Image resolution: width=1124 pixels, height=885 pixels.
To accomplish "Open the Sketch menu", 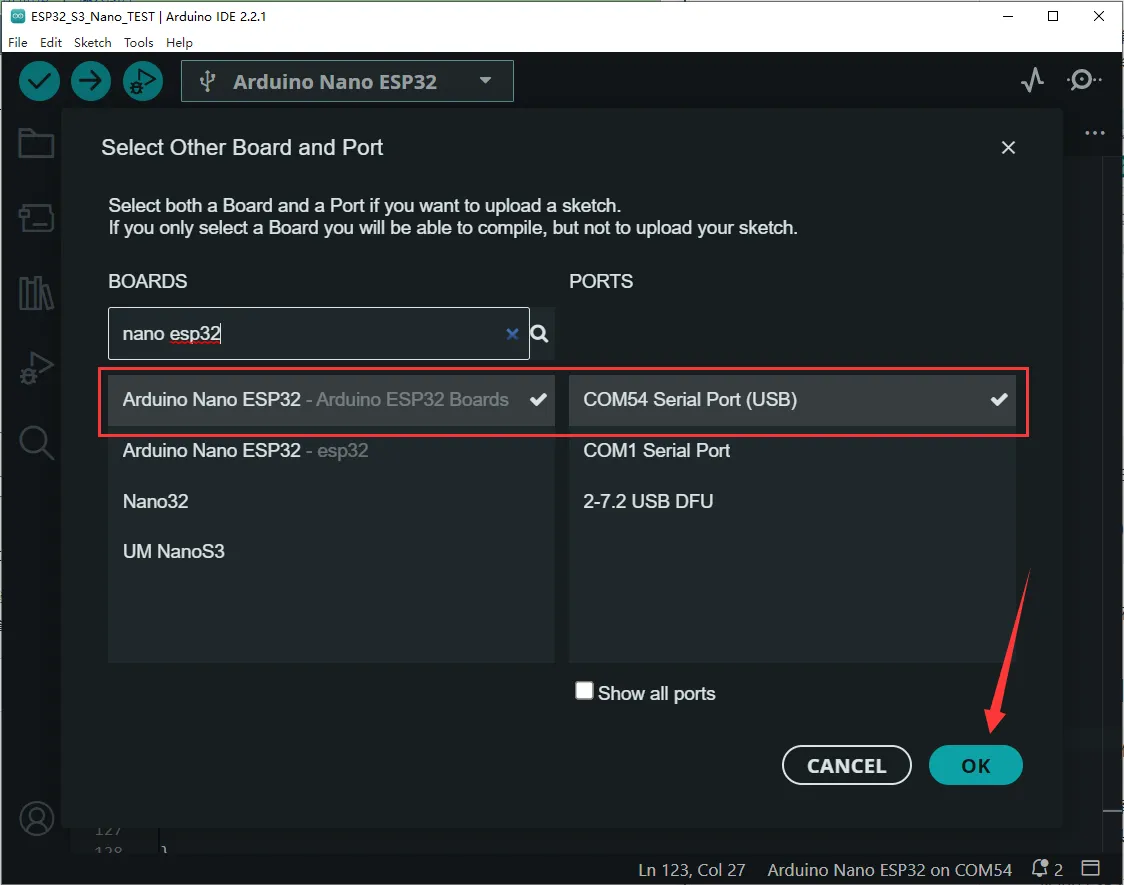I will click(92, 42).
